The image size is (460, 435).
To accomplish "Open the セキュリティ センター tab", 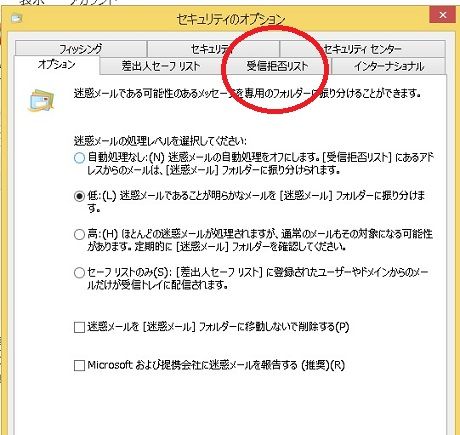I will coord(362,49).
